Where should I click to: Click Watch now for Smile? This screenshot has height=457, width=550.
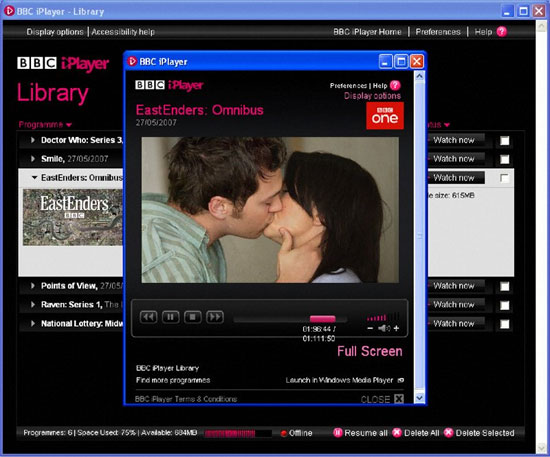pos(456,159)
